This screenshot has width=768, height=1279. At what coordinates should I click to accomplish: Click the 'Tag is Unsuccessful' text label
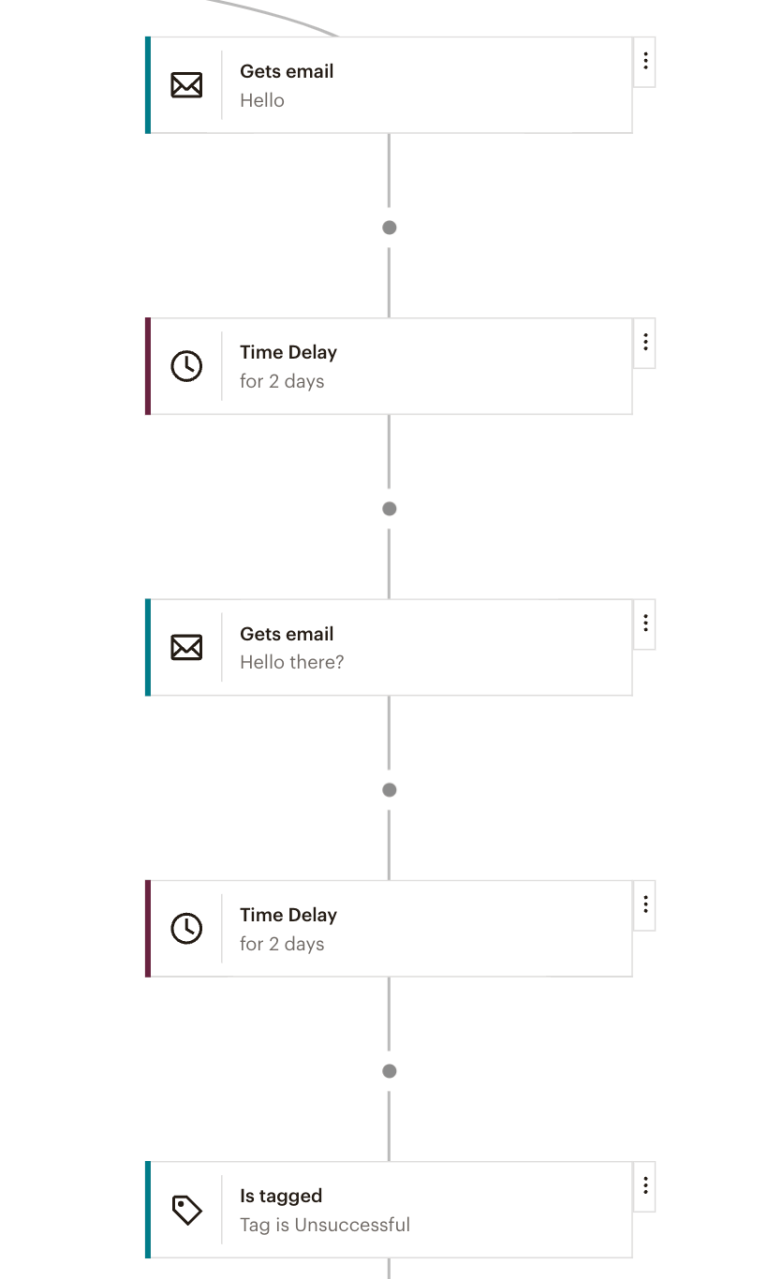click(x=325, y=1224)
